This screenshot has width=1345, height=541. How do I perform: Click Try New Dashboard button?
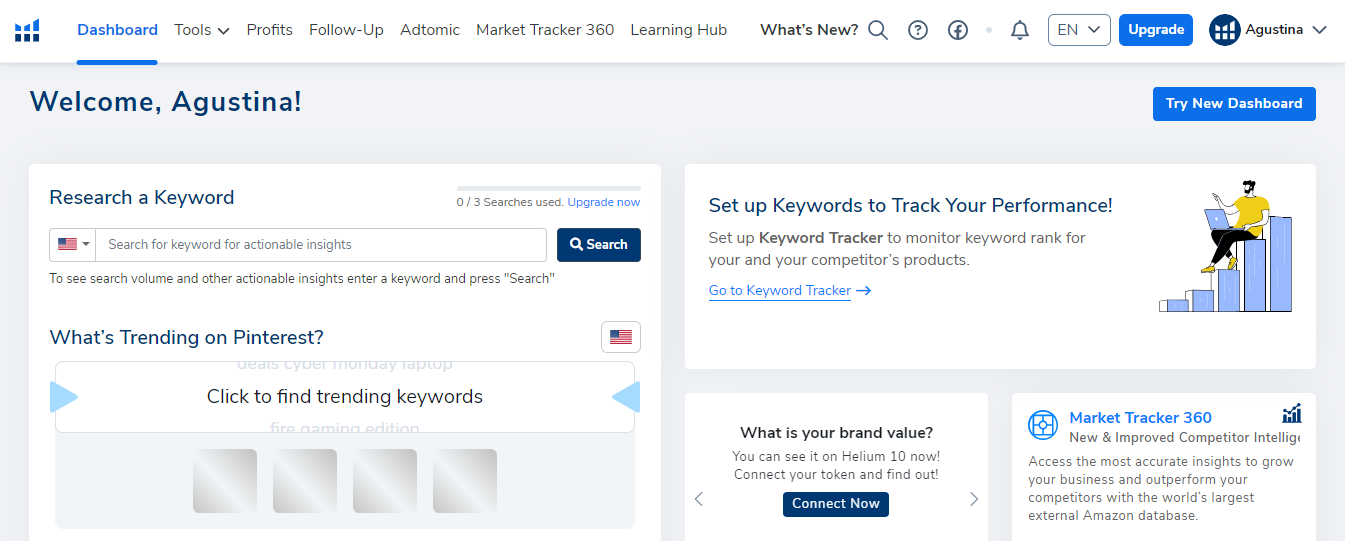pyautogui.click(x=1234, y=104)
